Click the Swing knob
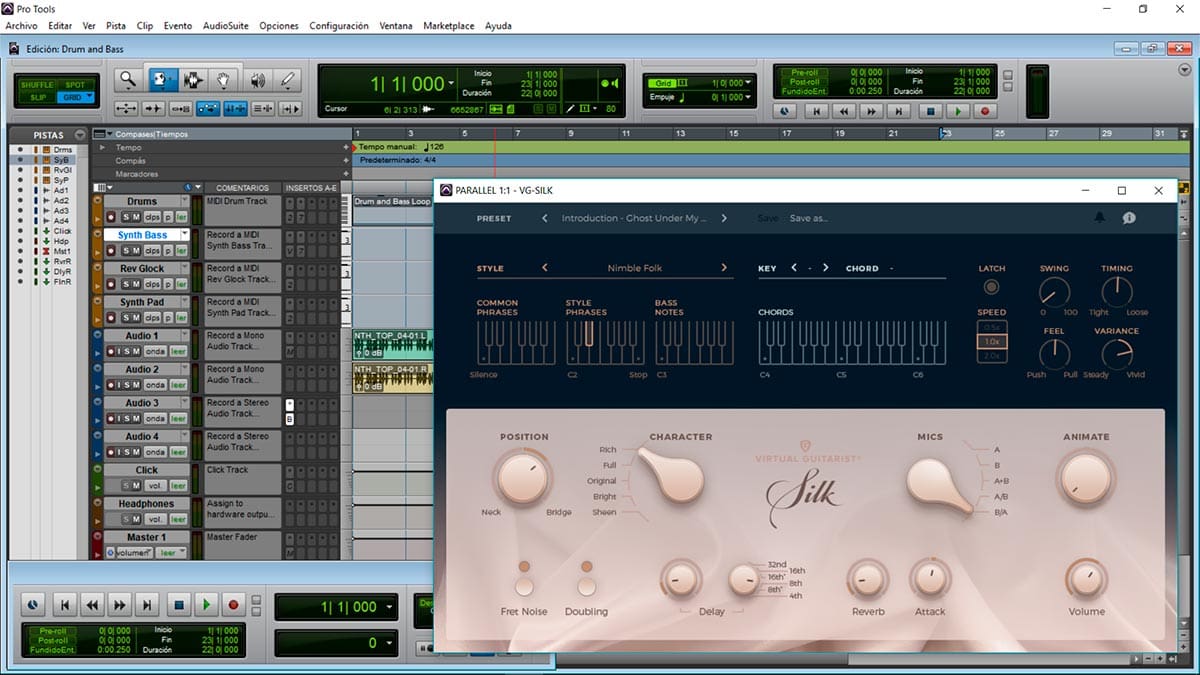This screenshot has width=1200, height=675. point(1054,292)
